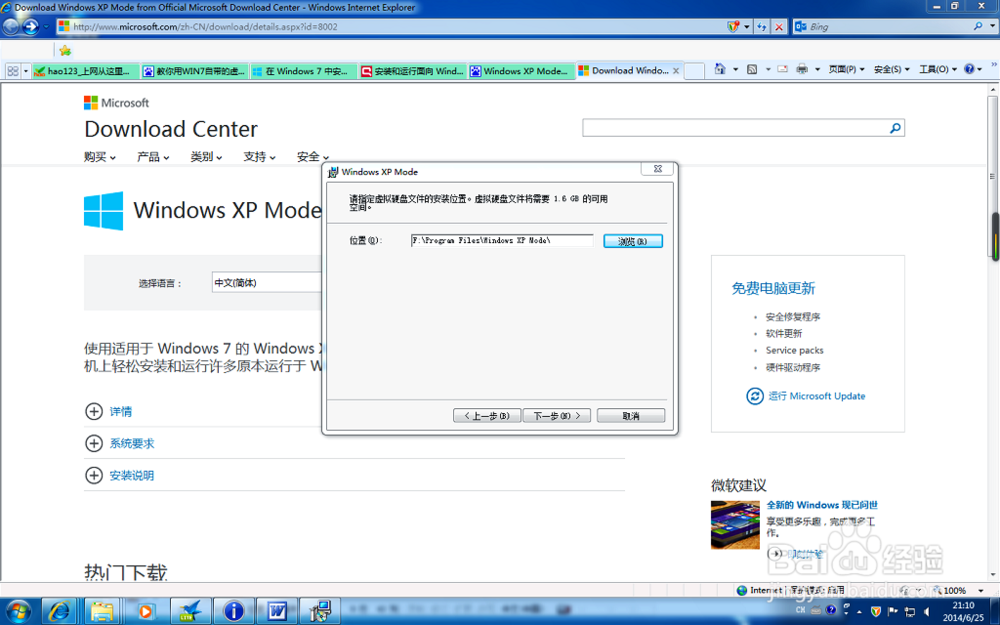The image size is (1000, 625).
Task: Click the IE Back navigation button
Action: pyautogui.click(x=11, y=26)
